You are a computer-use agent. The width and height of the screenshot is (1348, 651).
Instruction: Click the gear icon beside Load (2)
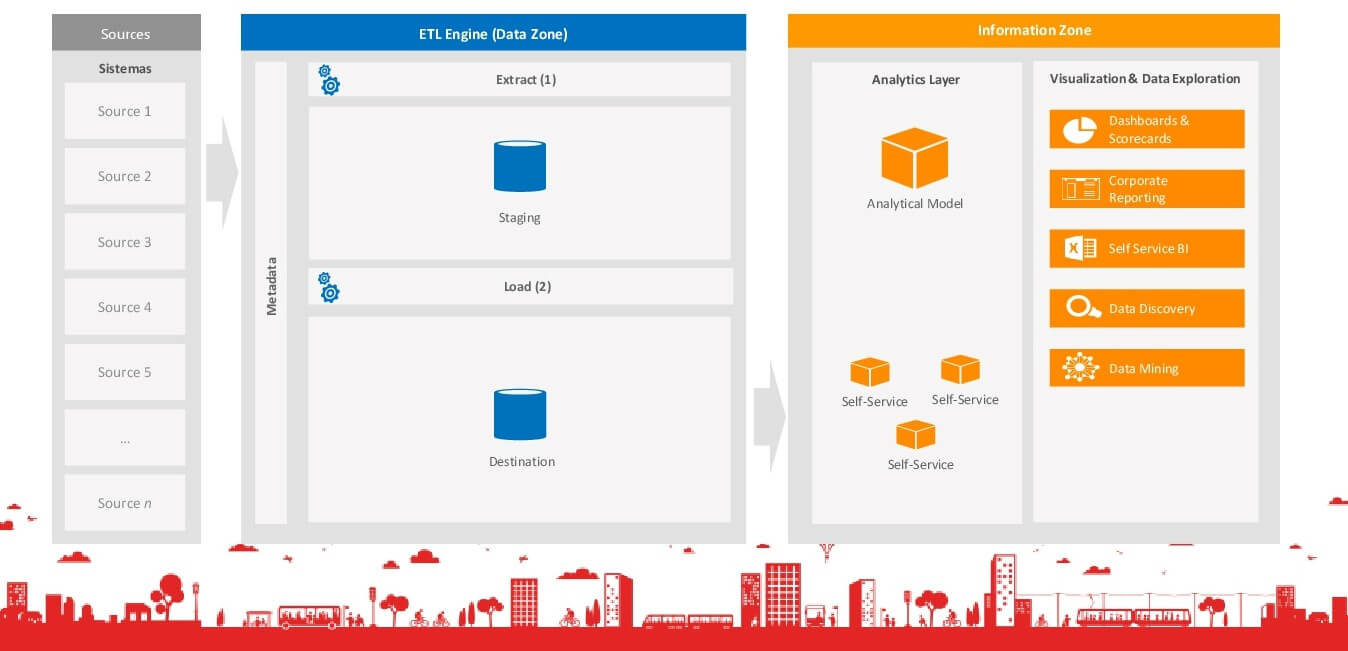pos(329,287)
